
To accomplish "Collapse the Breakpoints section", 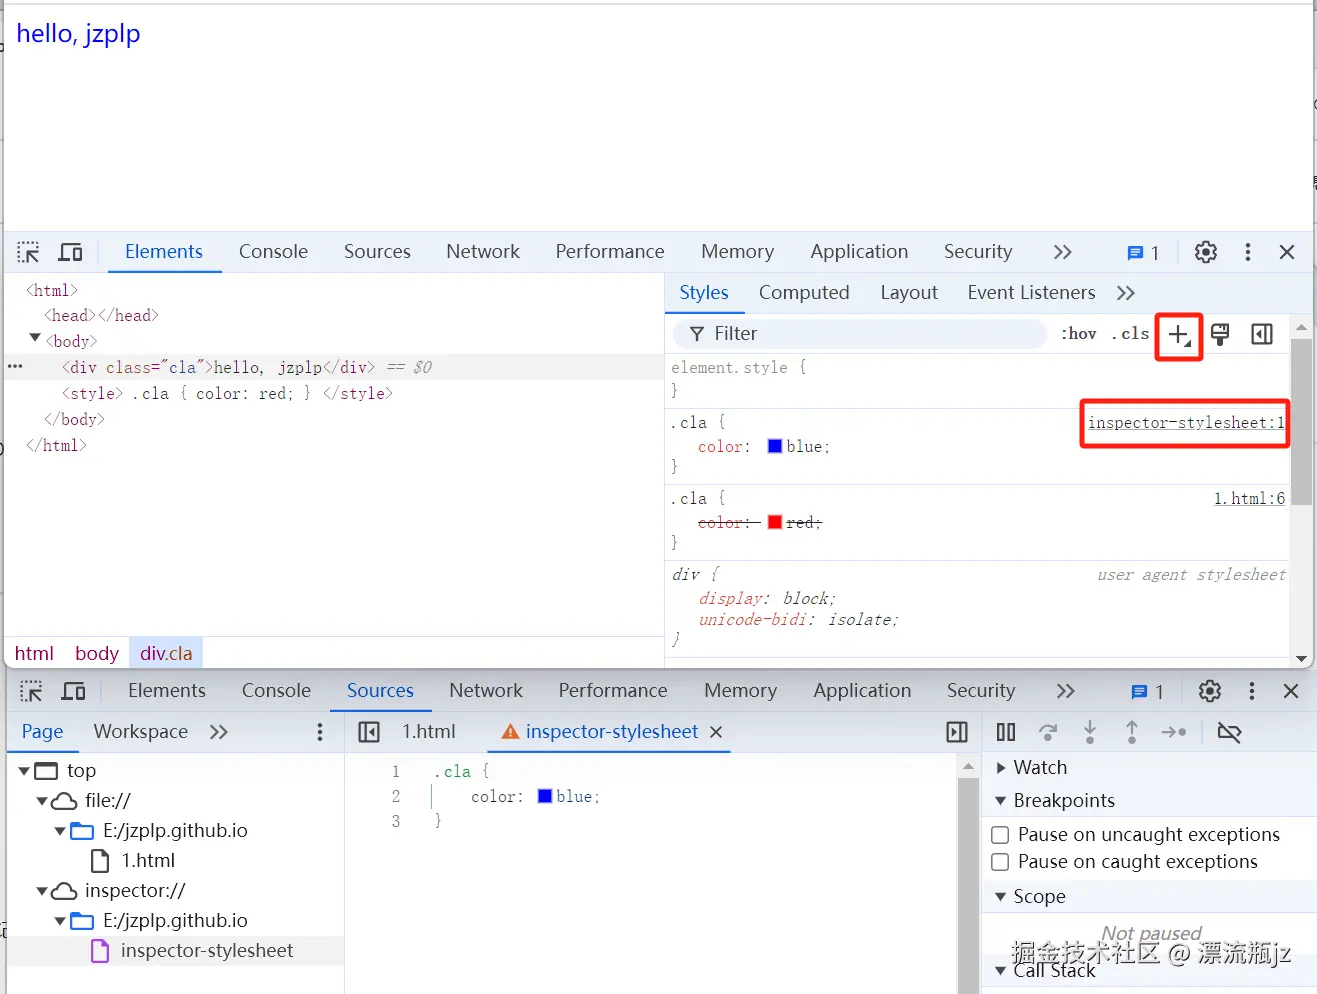I will pos(1001,800).
